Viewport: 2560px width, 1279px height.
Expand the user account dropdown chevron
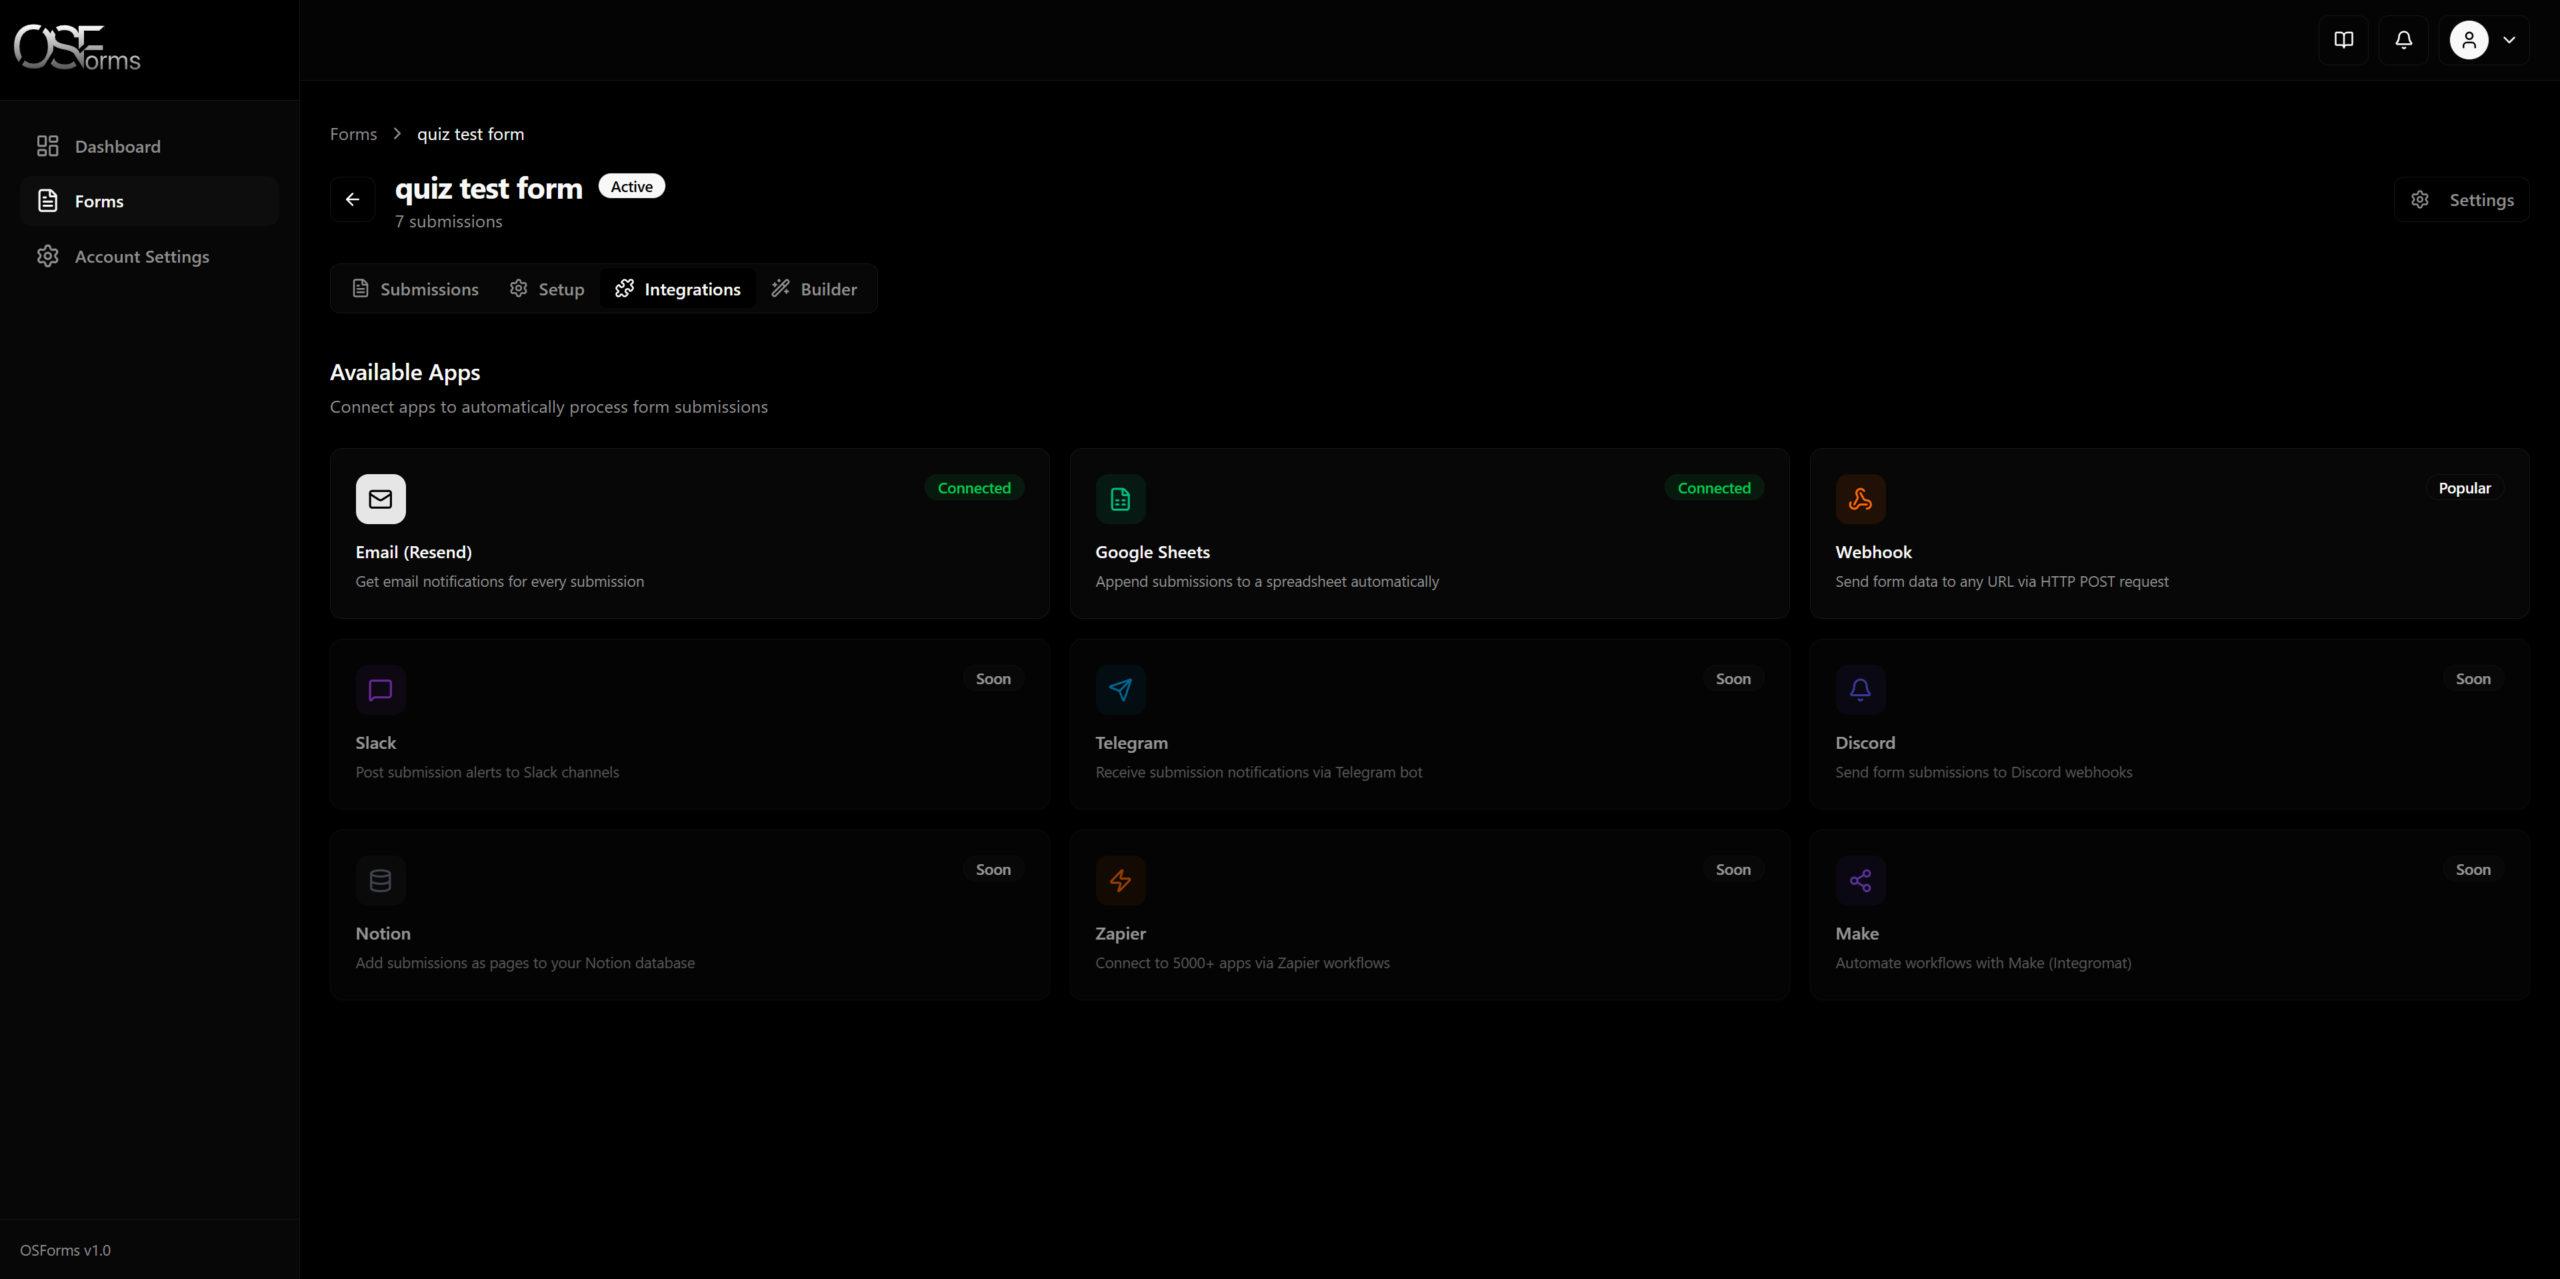2510,40
